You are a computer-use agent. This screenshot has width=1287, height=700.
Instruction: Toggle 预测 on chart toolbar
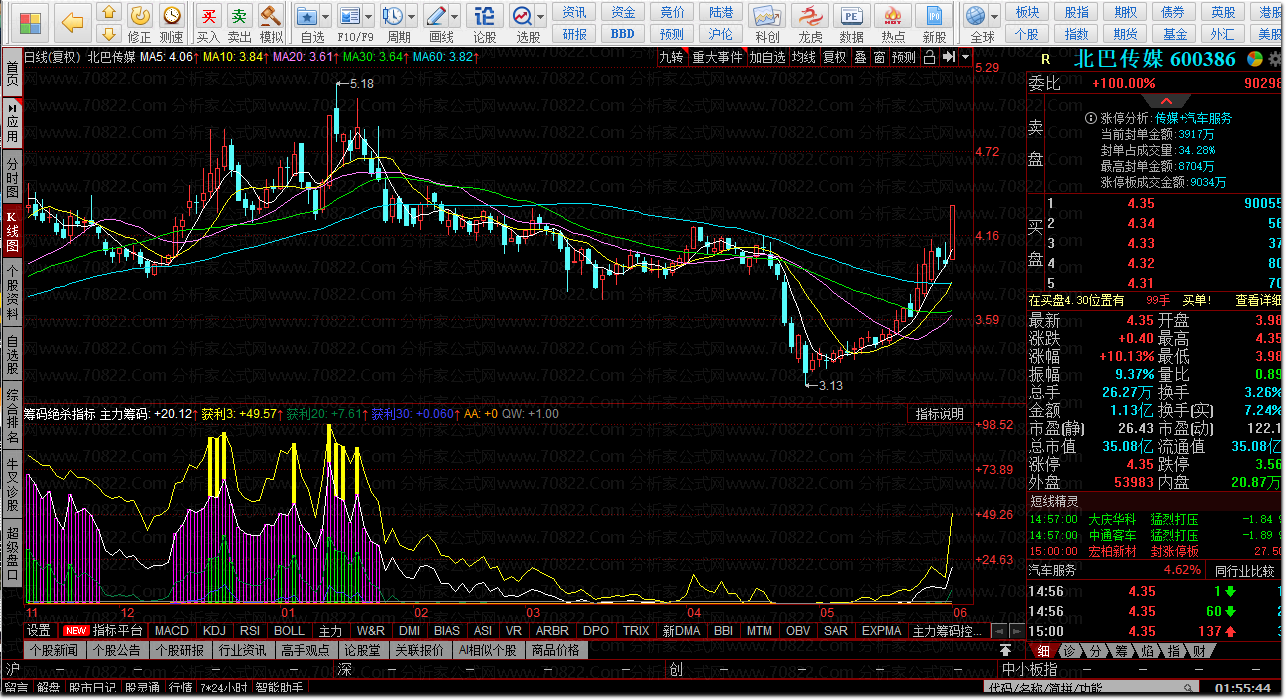904,57
